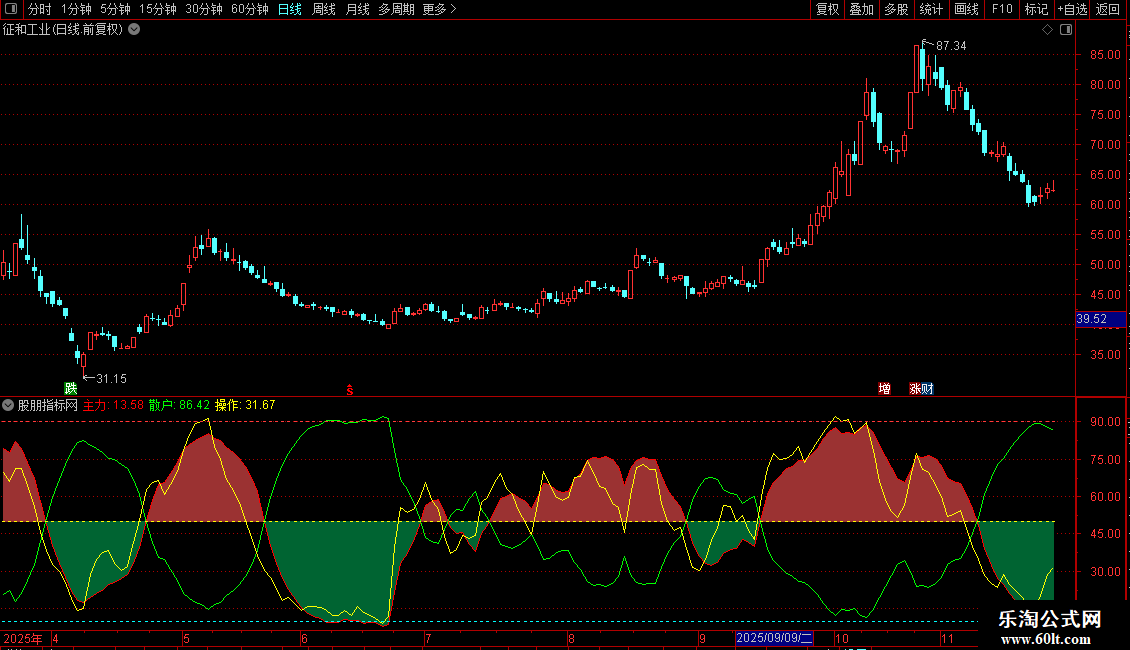1130x650 pixels.
Task: Click the 87.34 high price label
Action: 951,45
